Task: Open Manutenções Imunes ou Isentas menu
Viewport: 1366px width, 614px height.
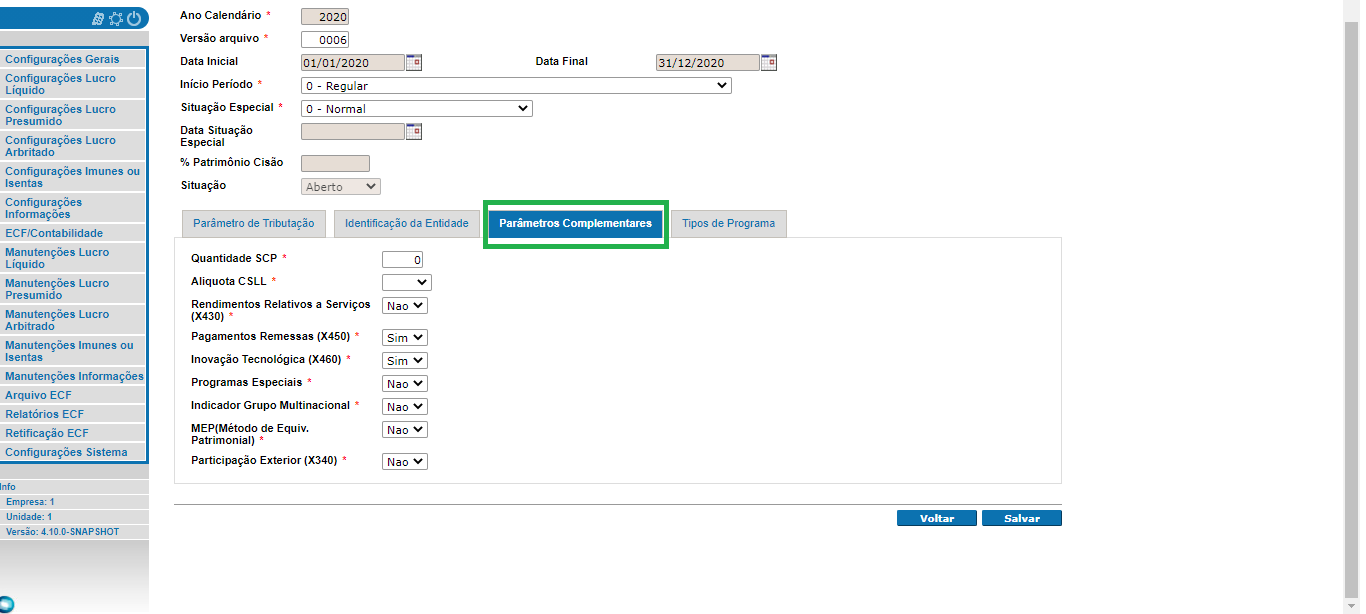Action: tap(74, 351)
